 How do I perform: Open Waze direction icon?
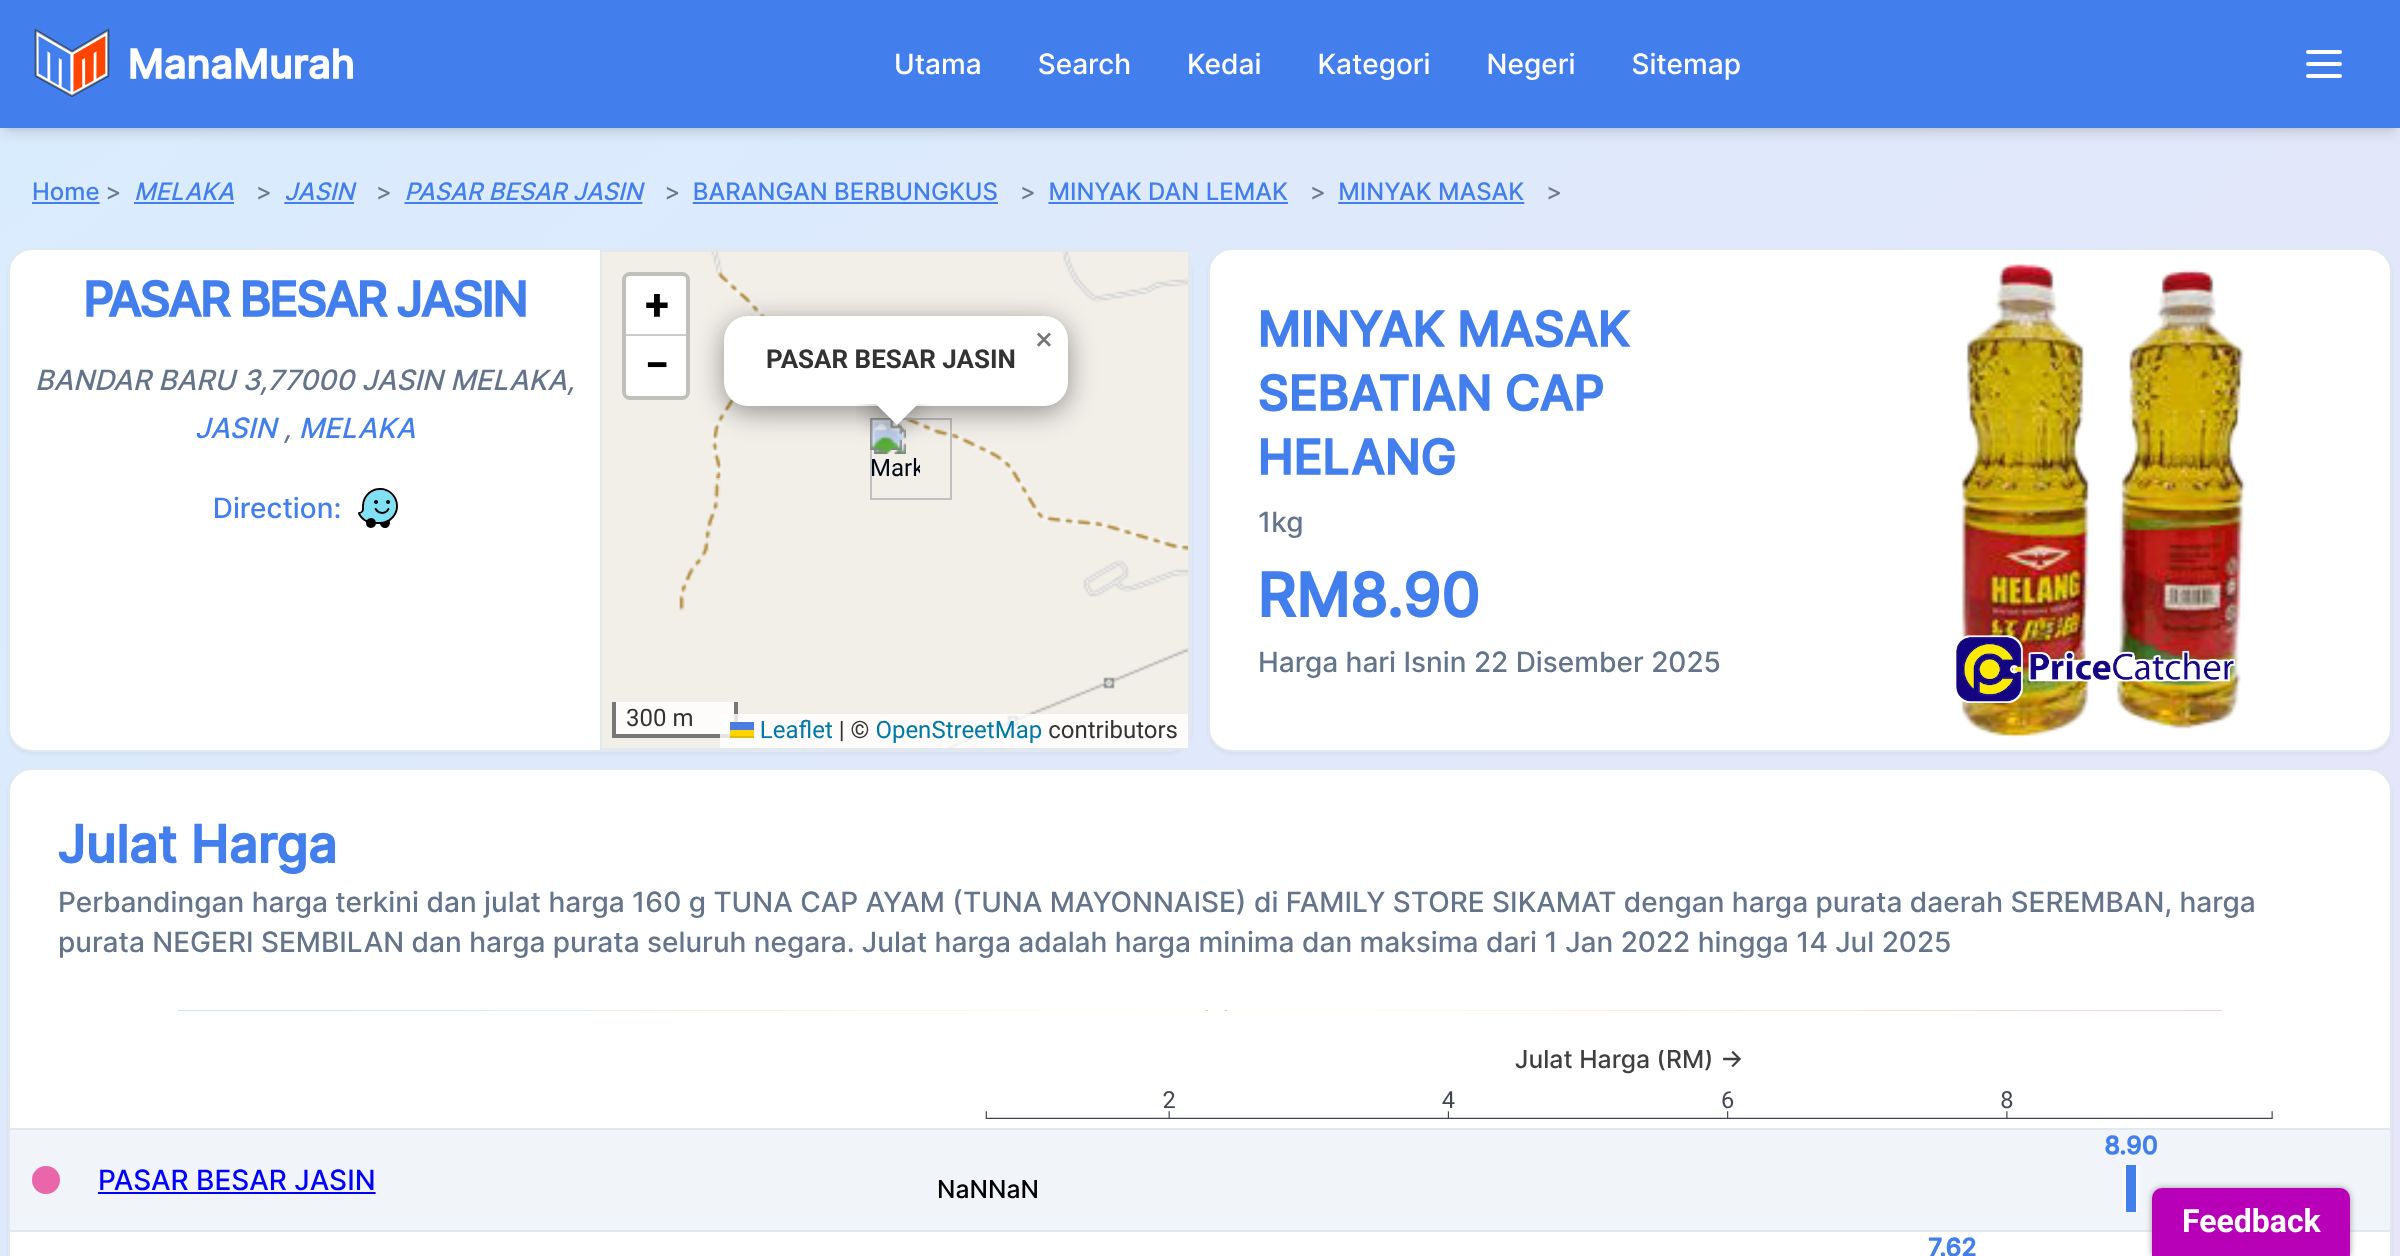(x=378, y=508)
